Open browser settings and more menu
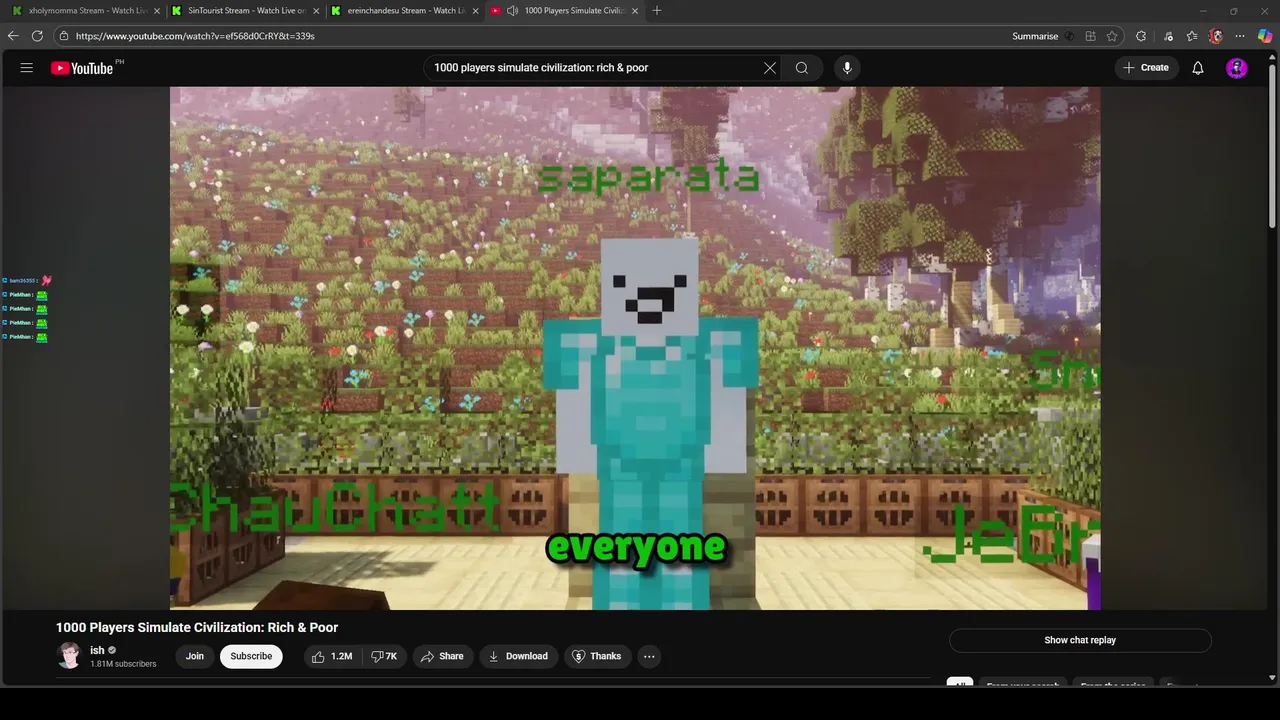This screenshot has height=720, width=1280. (x=1240, y=36)
